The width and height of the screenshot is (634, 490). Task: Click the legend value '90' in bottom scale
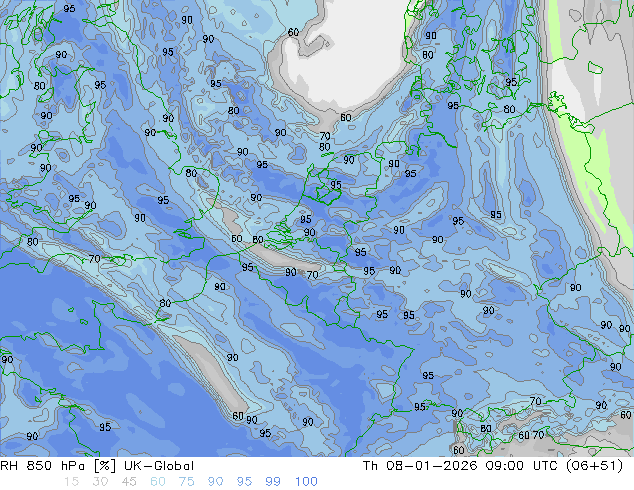pos(216,482)
